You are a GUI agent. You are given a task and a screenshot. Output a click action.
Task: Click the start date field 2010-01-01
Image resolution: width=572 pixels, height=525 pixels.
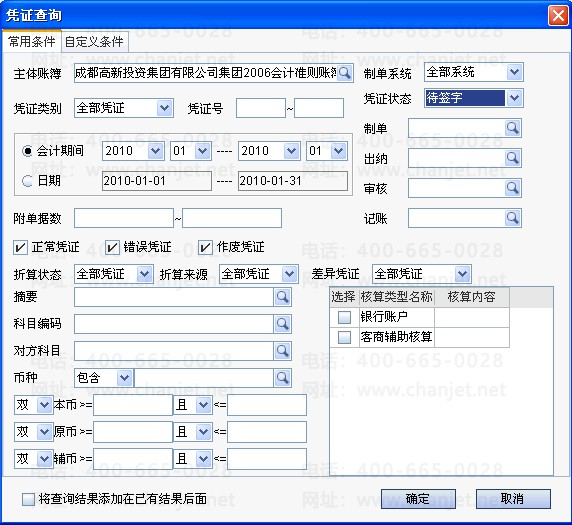[157, 181]
